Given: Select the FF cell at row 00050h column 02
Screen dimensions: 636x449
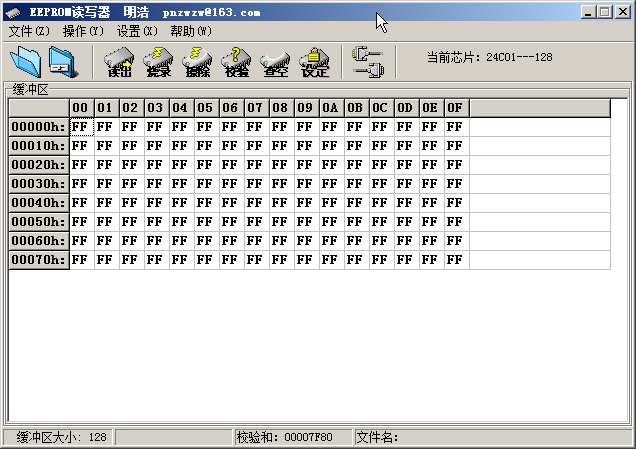Looking at the screenshot, I should (x=132, y=221).
